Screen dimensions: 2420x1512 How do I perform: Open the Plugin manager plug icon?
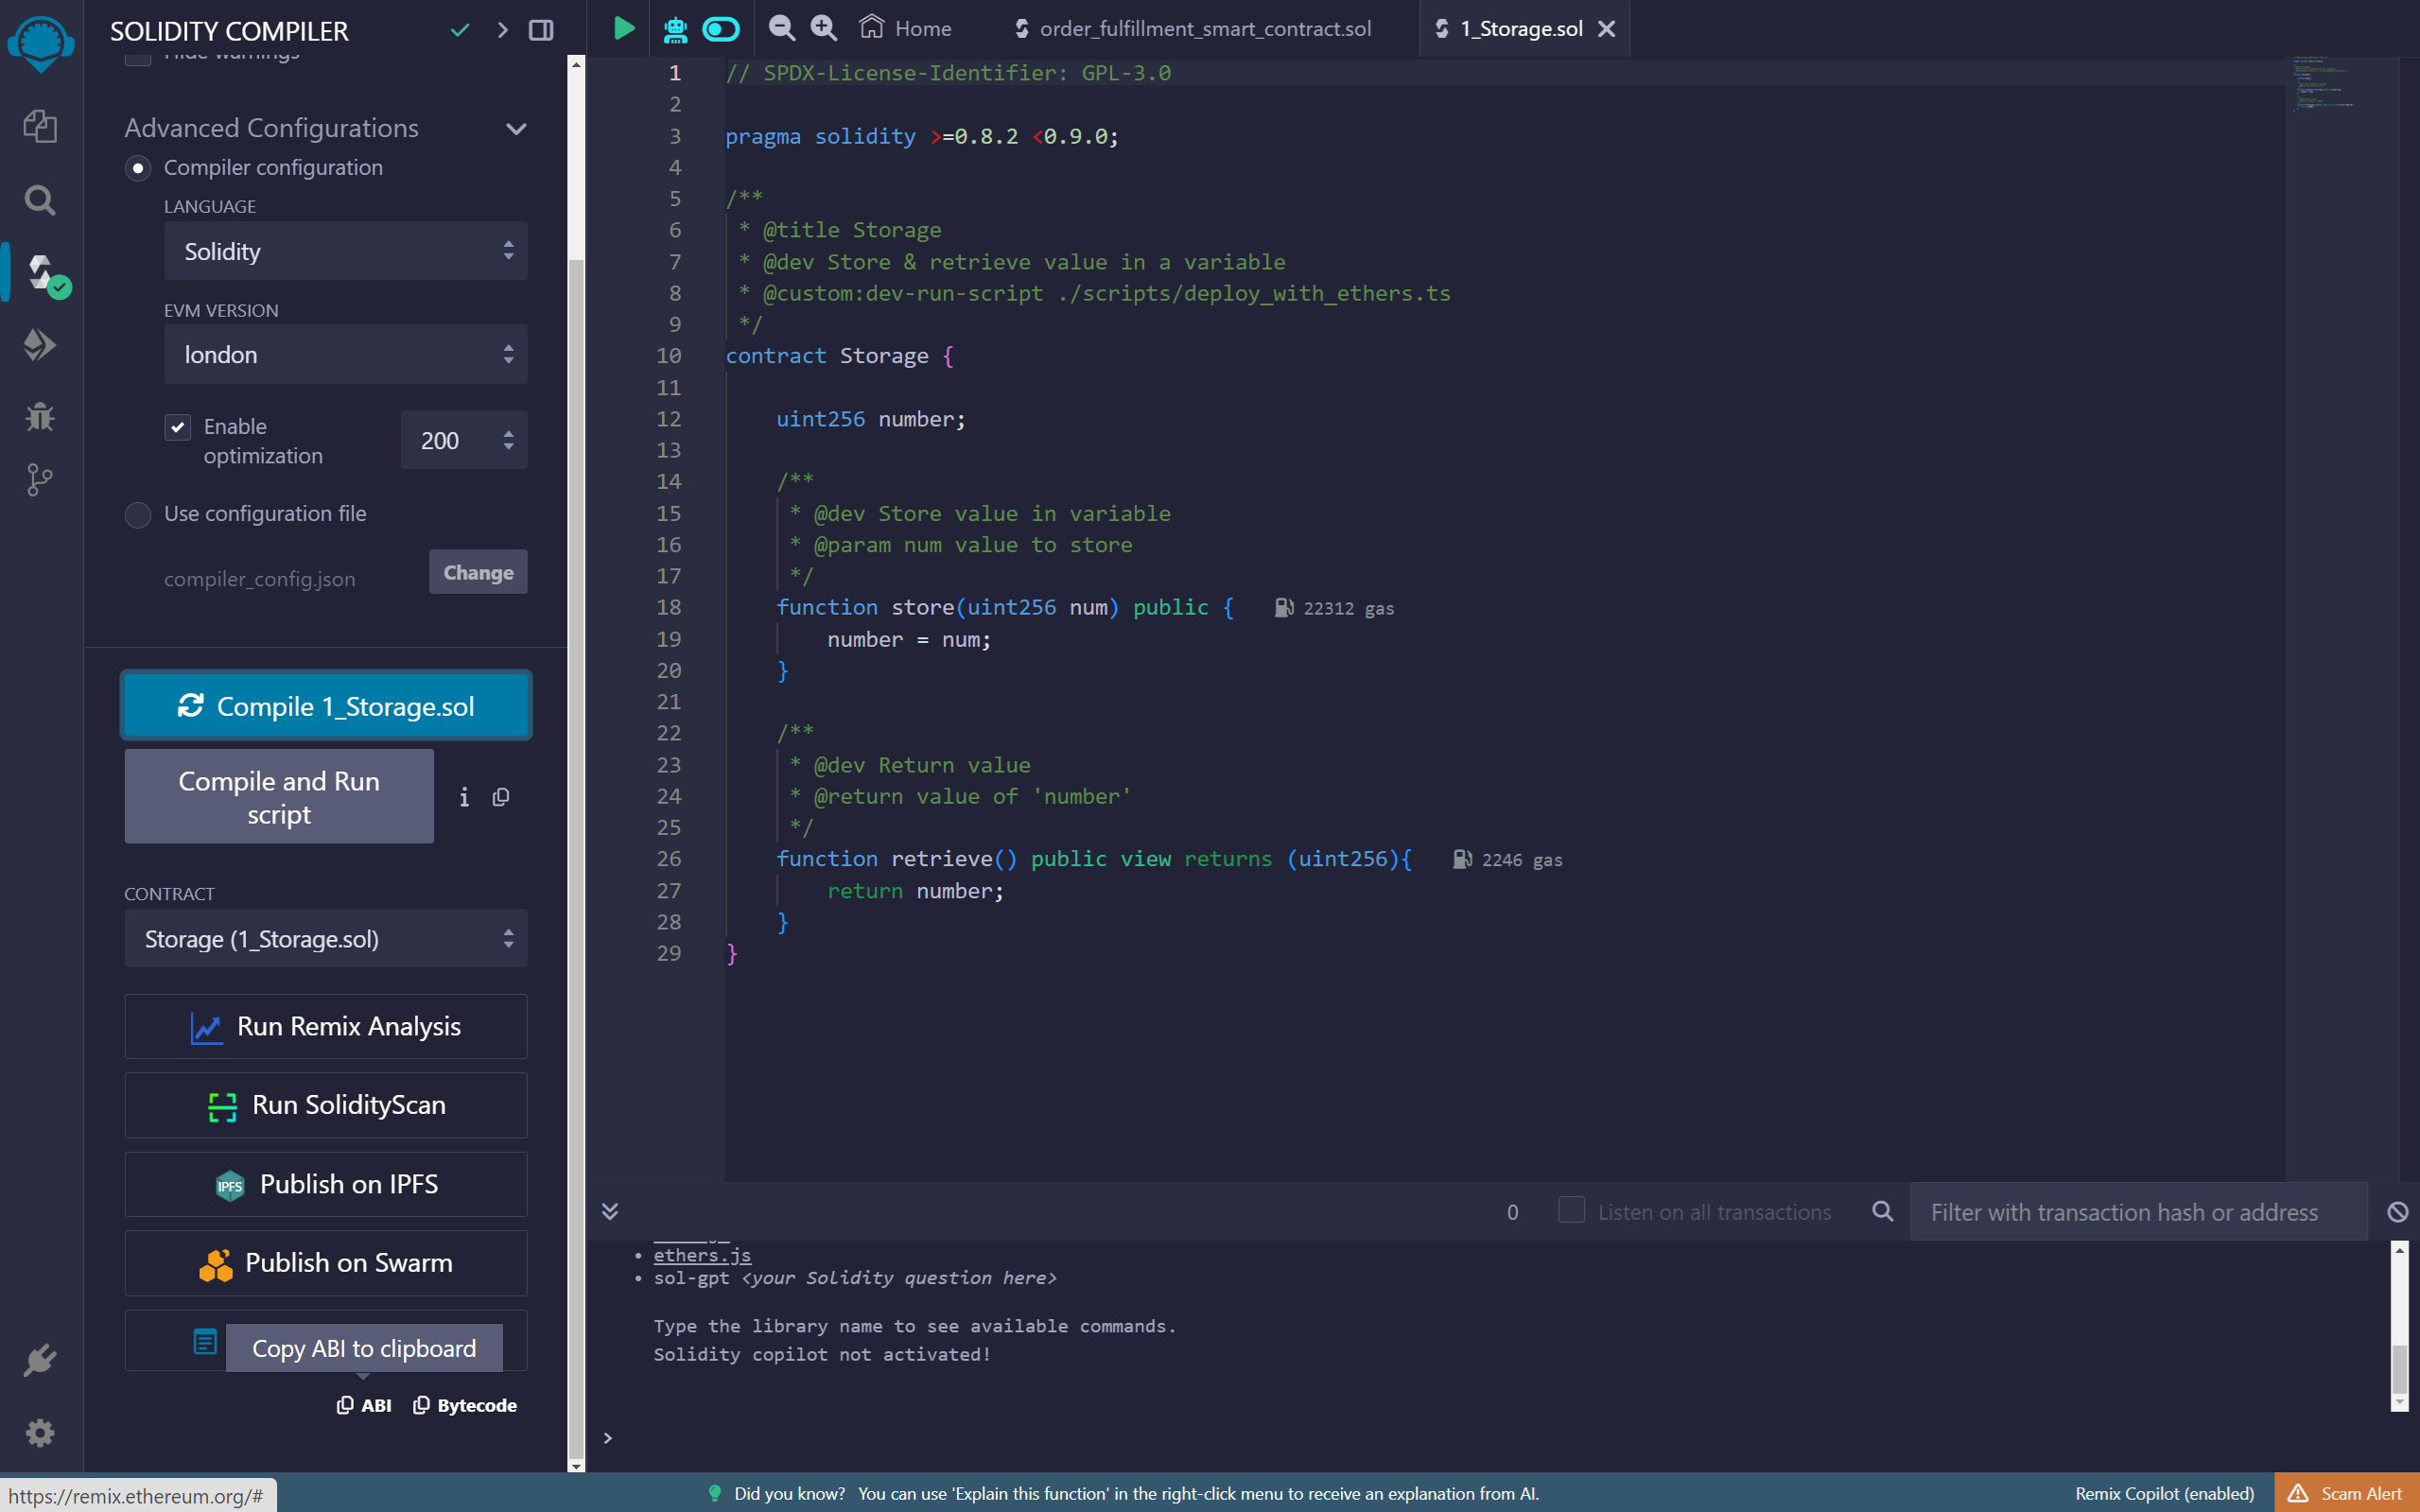[40, 1360]
